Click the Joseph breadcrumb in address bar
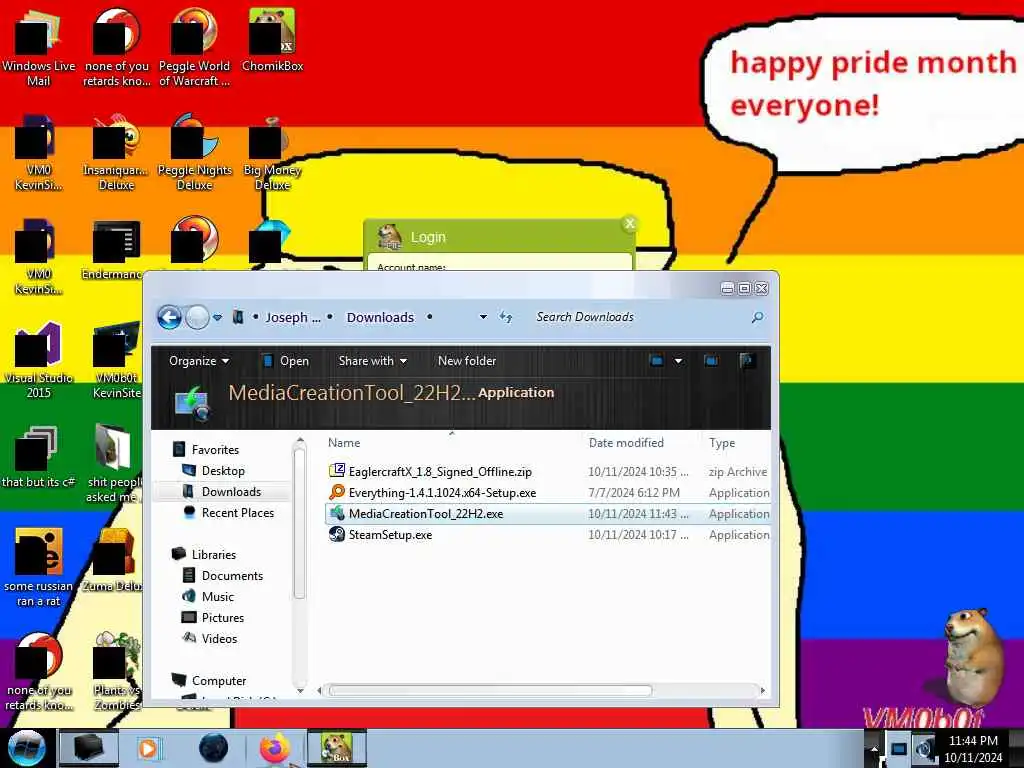 (x=293, y=317)
